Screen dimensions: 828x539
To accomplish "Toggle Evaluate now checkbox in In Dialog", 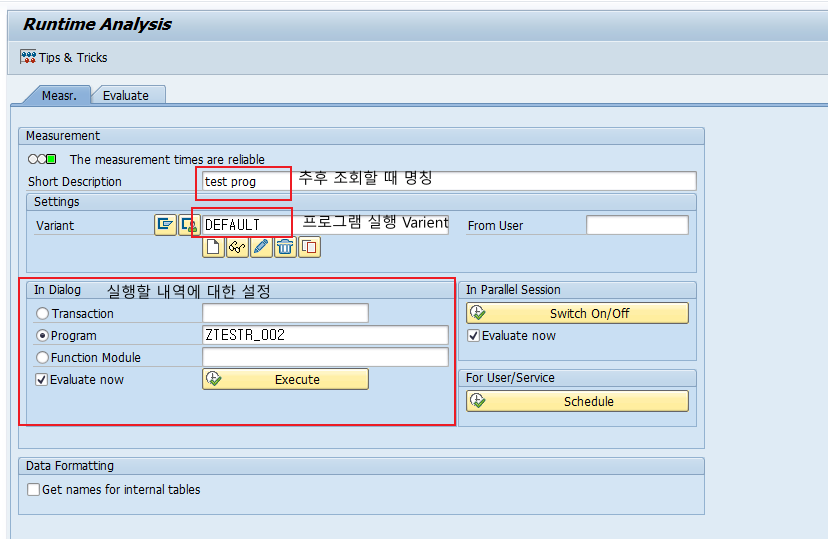I will 42,380.
